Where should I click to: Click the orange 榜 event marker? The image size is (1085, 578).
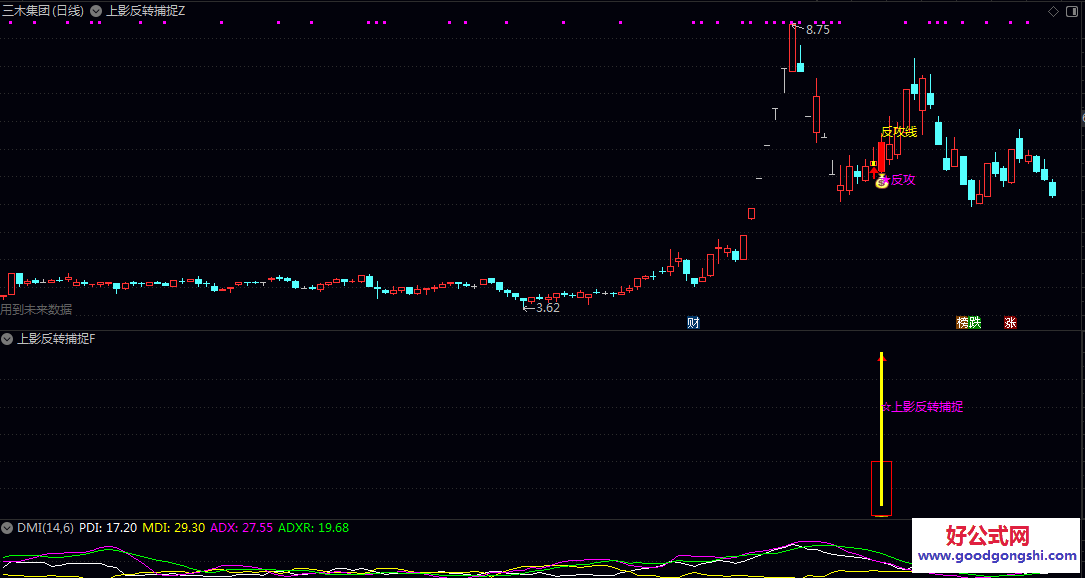point(963,323)
